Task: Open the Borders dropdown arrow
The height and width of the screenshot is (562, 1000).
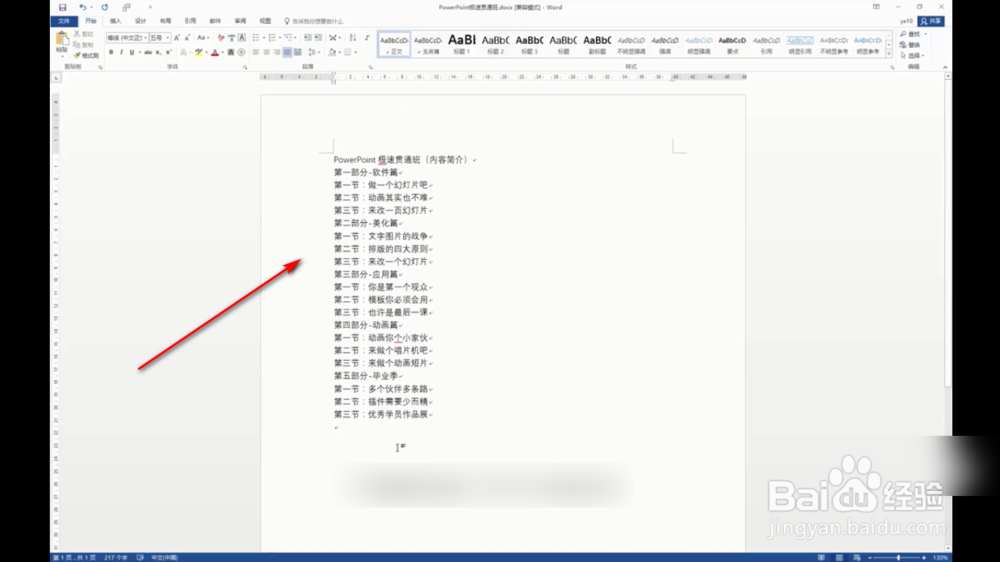Action: click(356, 52)
